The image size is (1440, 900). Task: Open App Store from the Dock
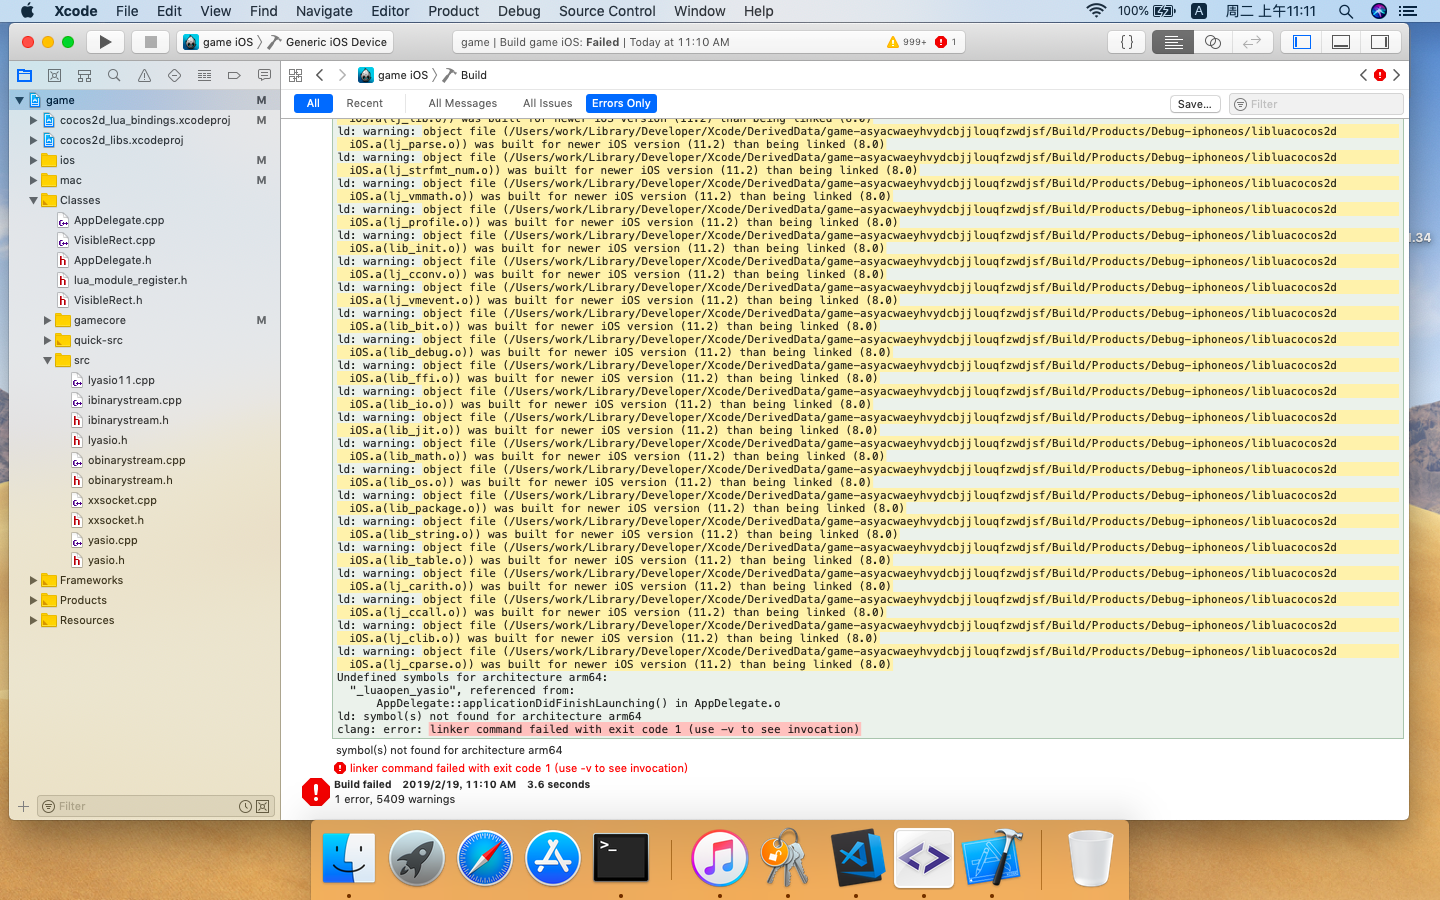coord(553,858)
